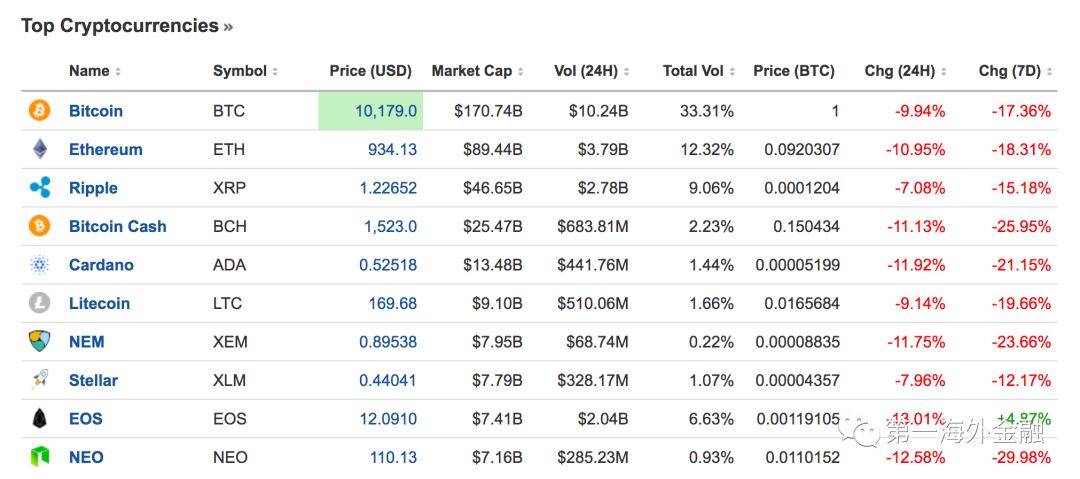Image resolution: width=1080 pixels, height=479 pixels.
Task: Open the NEM name link
Action: 87,342
